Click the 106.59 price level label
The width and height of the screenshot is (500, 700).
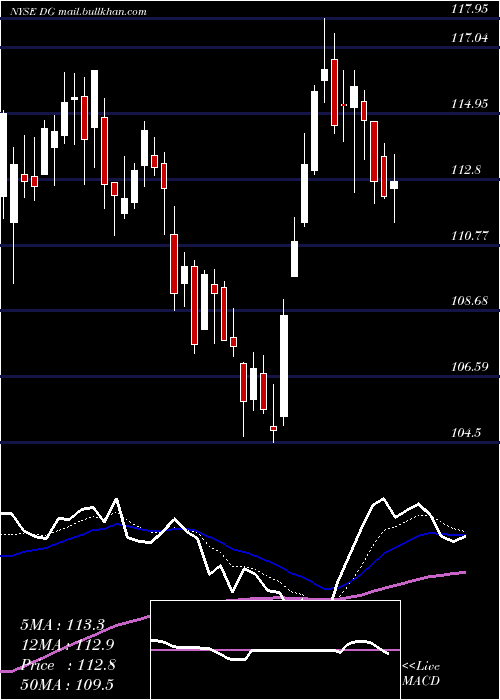point(469,367)
